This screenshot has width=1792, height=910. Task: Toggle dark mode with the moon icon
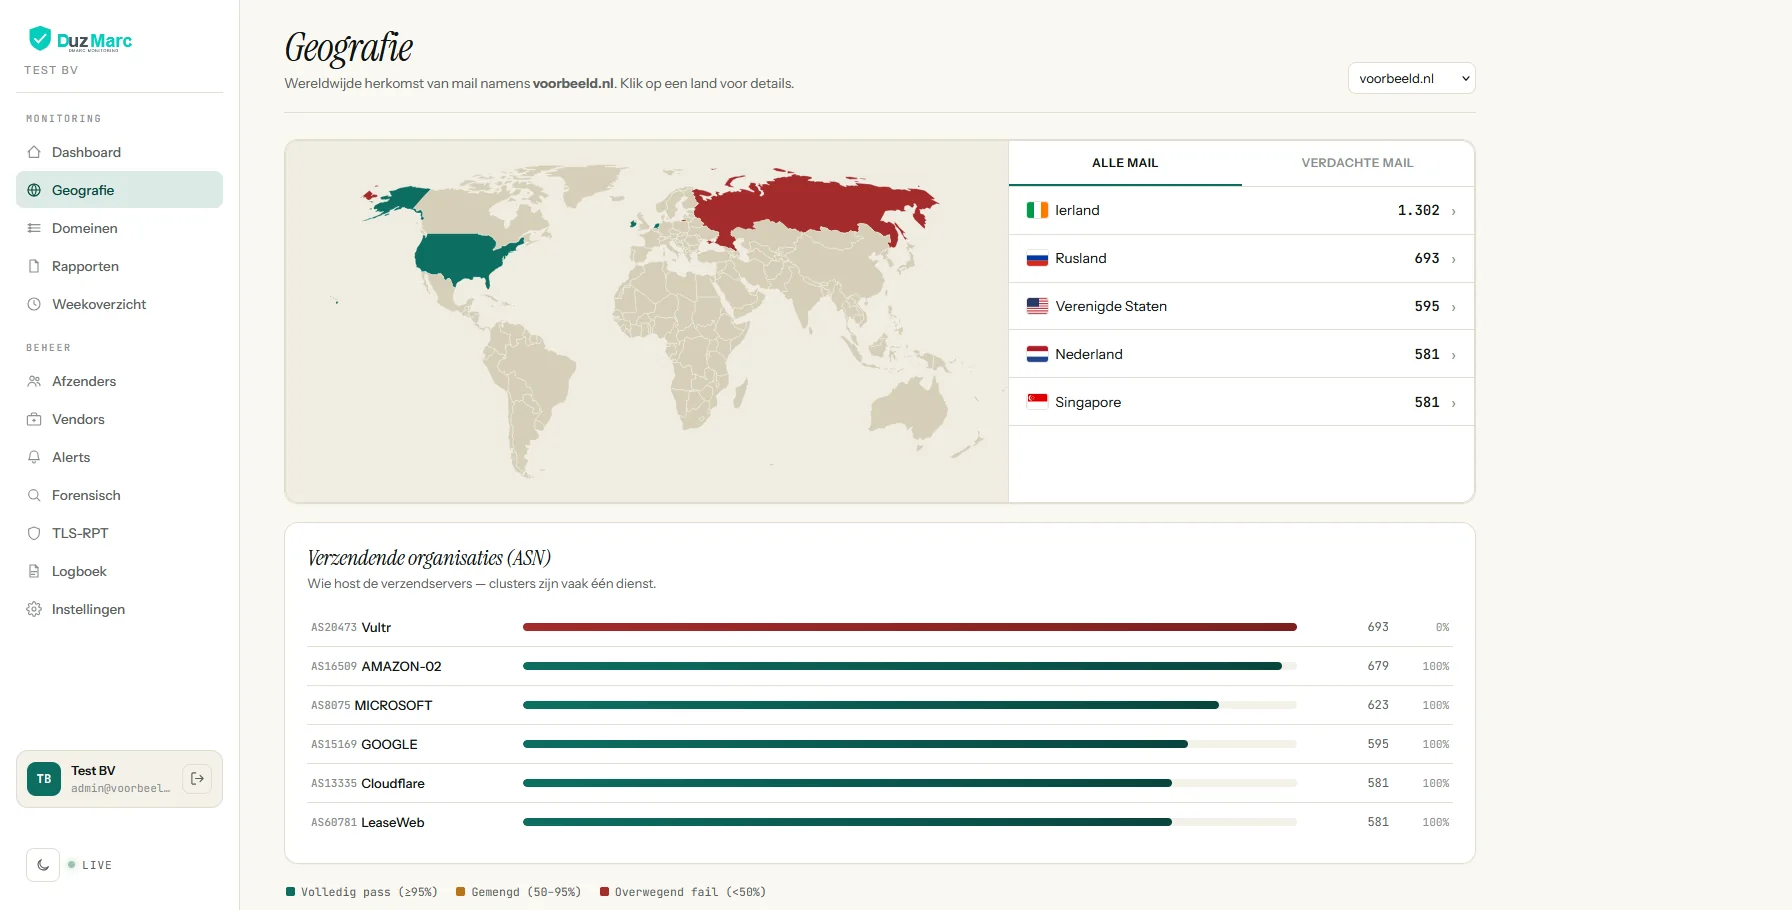tap(43, 865)
